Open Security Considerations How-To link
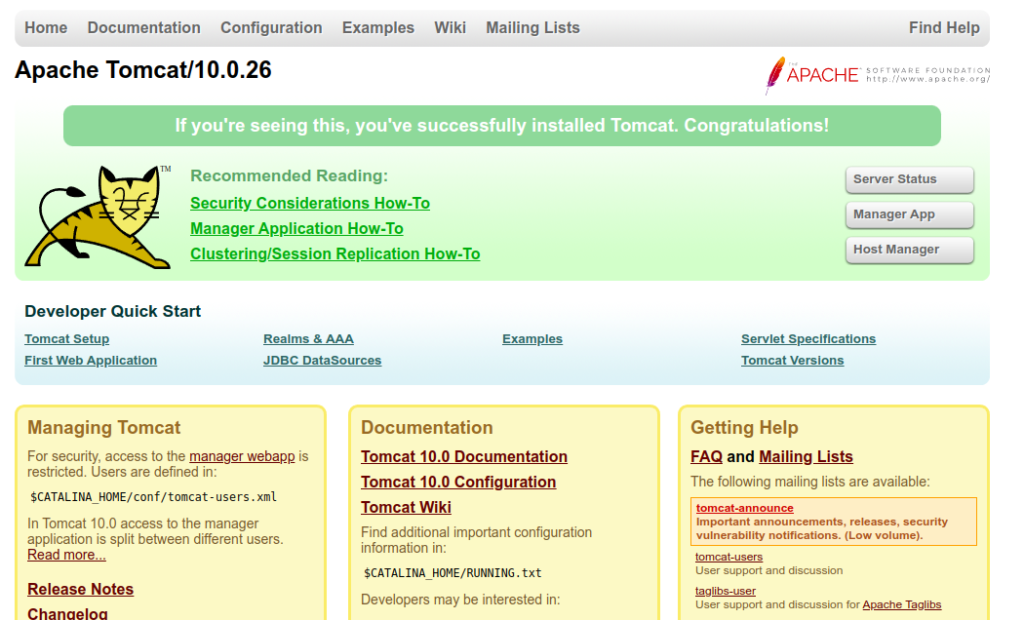The image size is (1024, 620). pyautogui.click(x=310, y=203)
